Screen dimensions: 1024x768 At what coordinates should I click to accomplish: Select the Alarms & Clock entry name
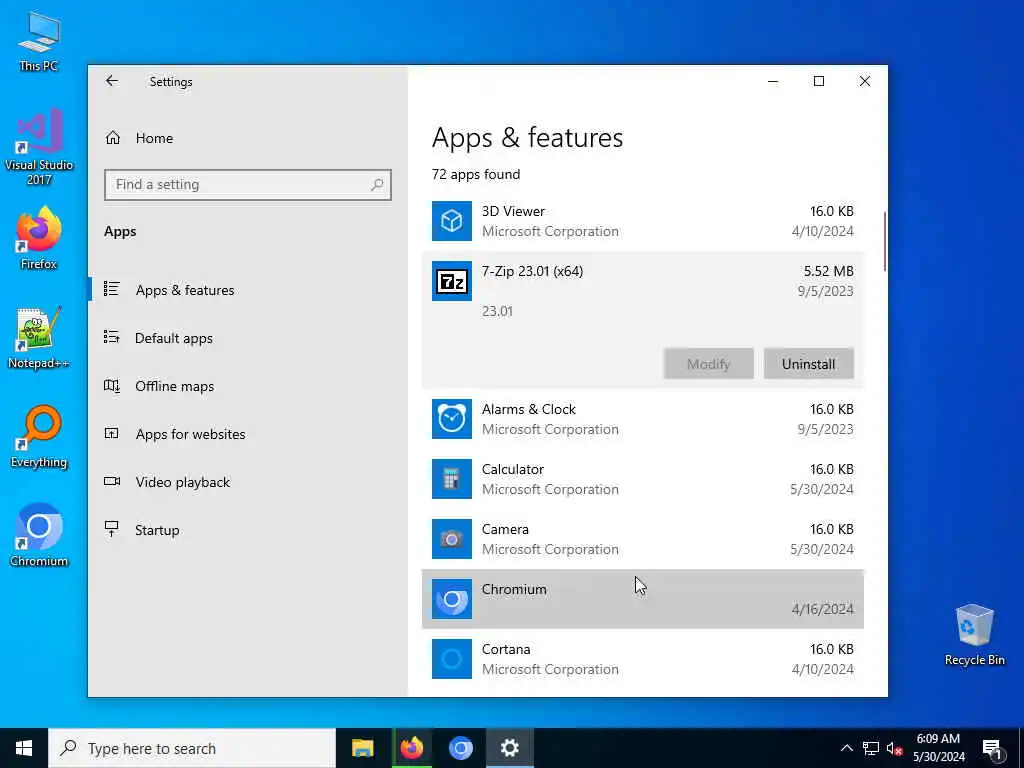click(528, 409)
